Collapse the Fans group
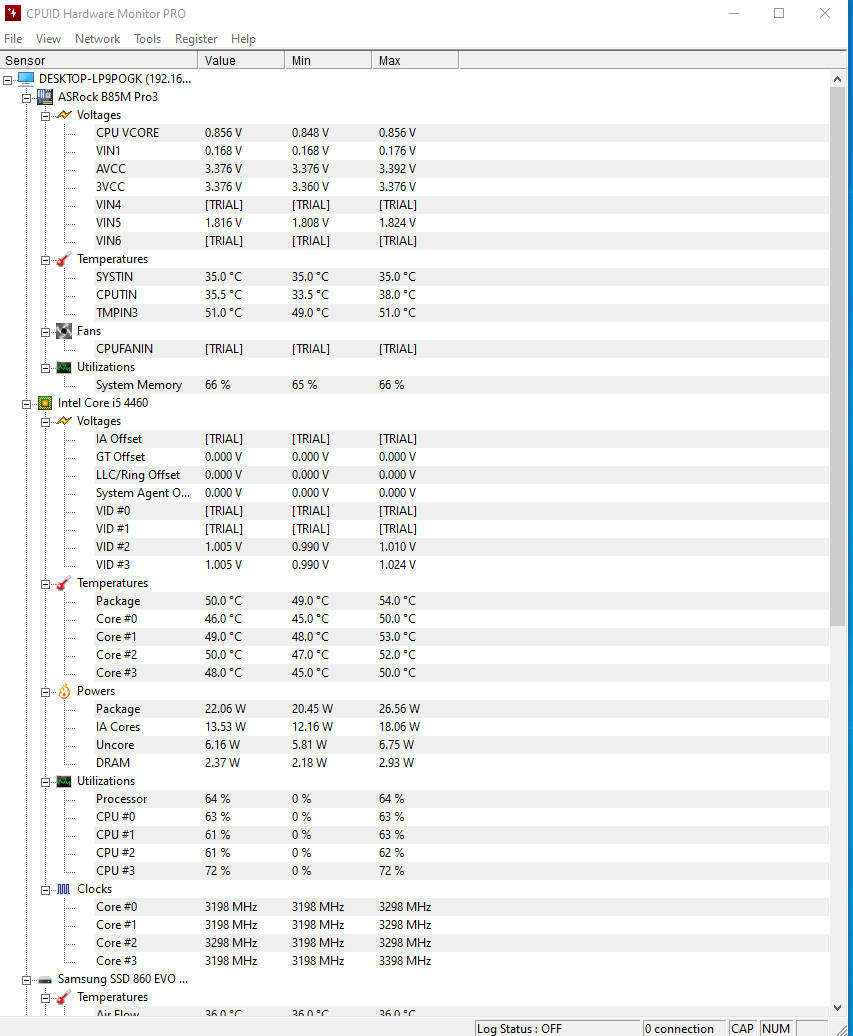 tap(45, 332)
